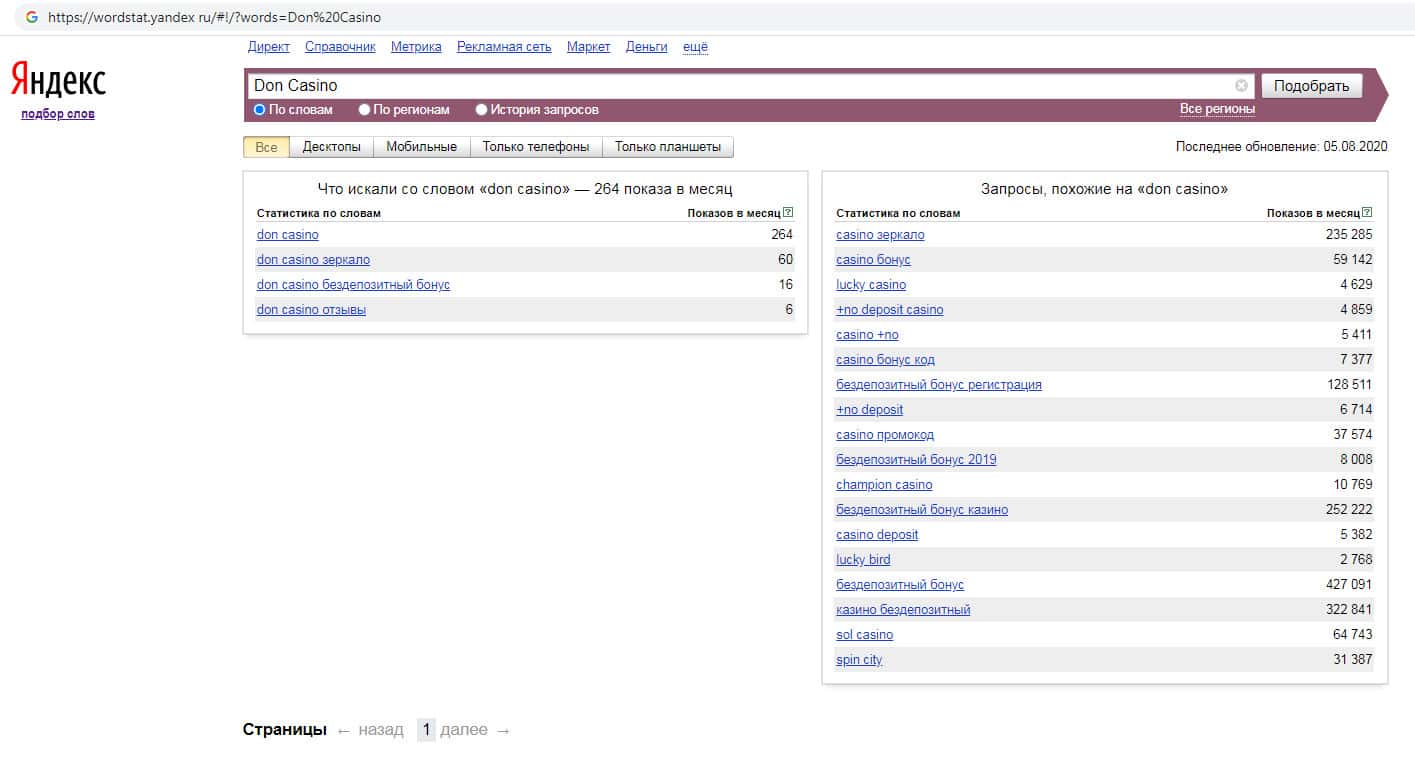Viewport: 1415px width, 766px height.
Task: Open the '+no deposit casino' query link
Action: 889,310
